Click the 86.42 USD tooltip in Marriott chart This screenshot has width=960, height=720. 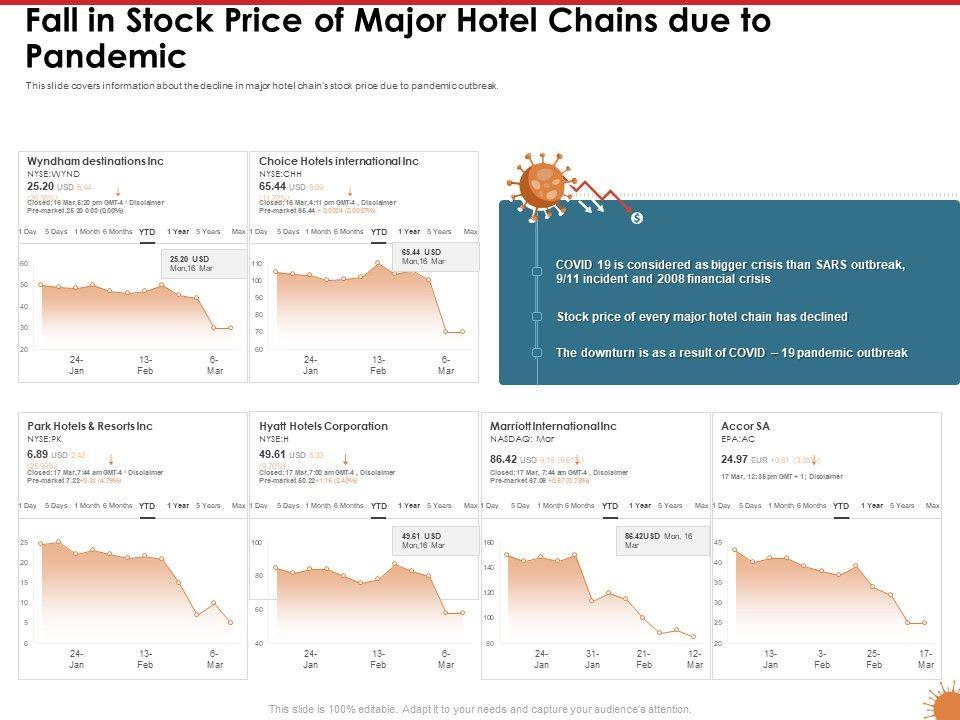[659, 542]
